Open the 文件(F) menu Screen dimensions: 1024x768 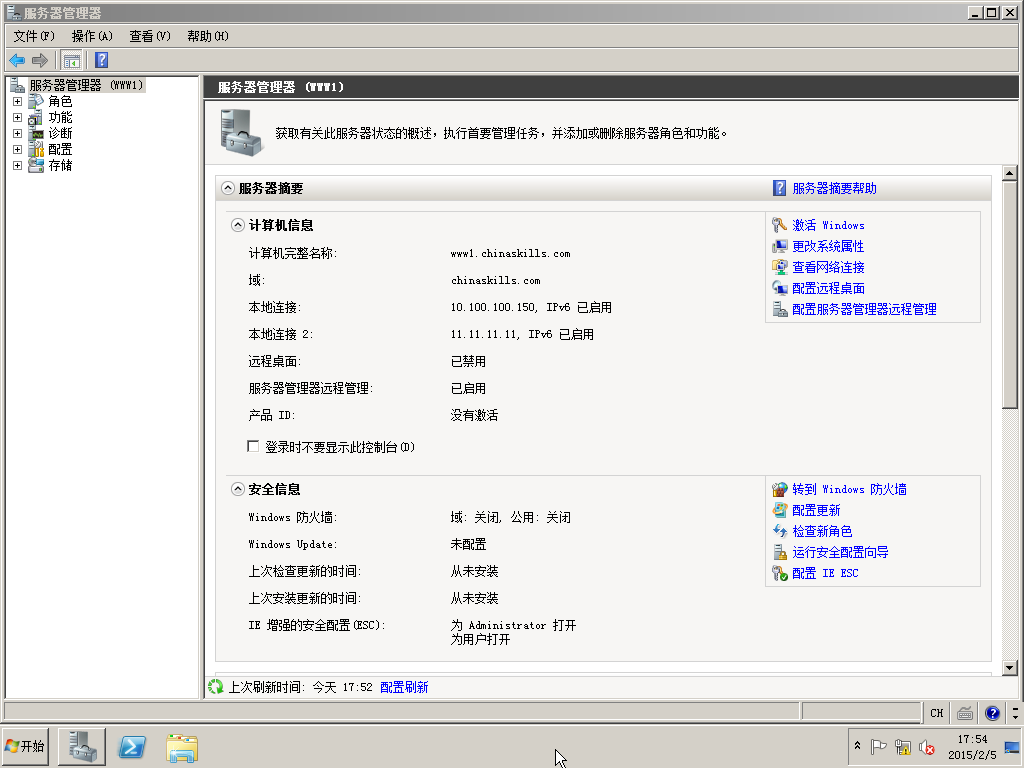34,36
